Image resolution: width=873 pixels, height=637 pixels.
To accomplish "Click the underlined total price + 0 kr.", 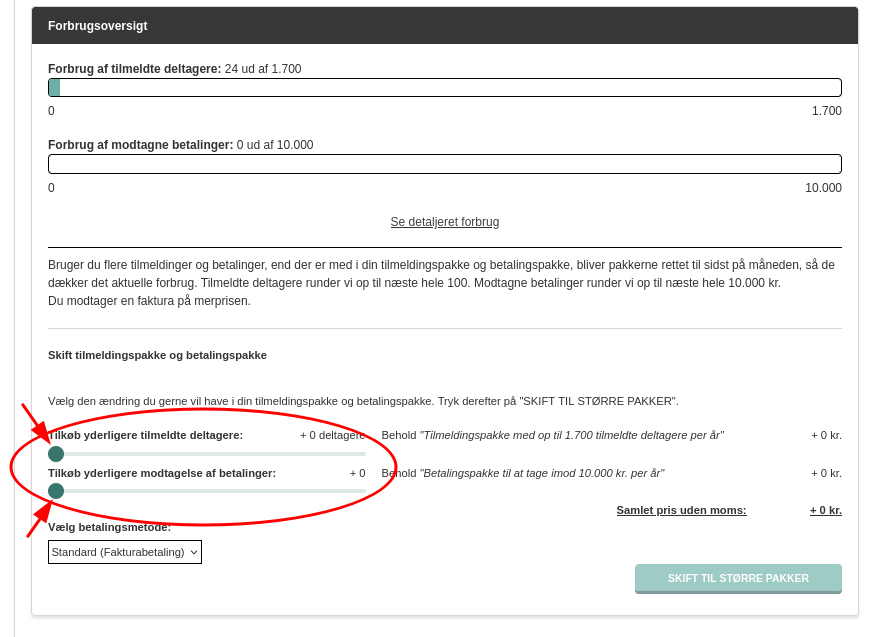I will point(825,510).
